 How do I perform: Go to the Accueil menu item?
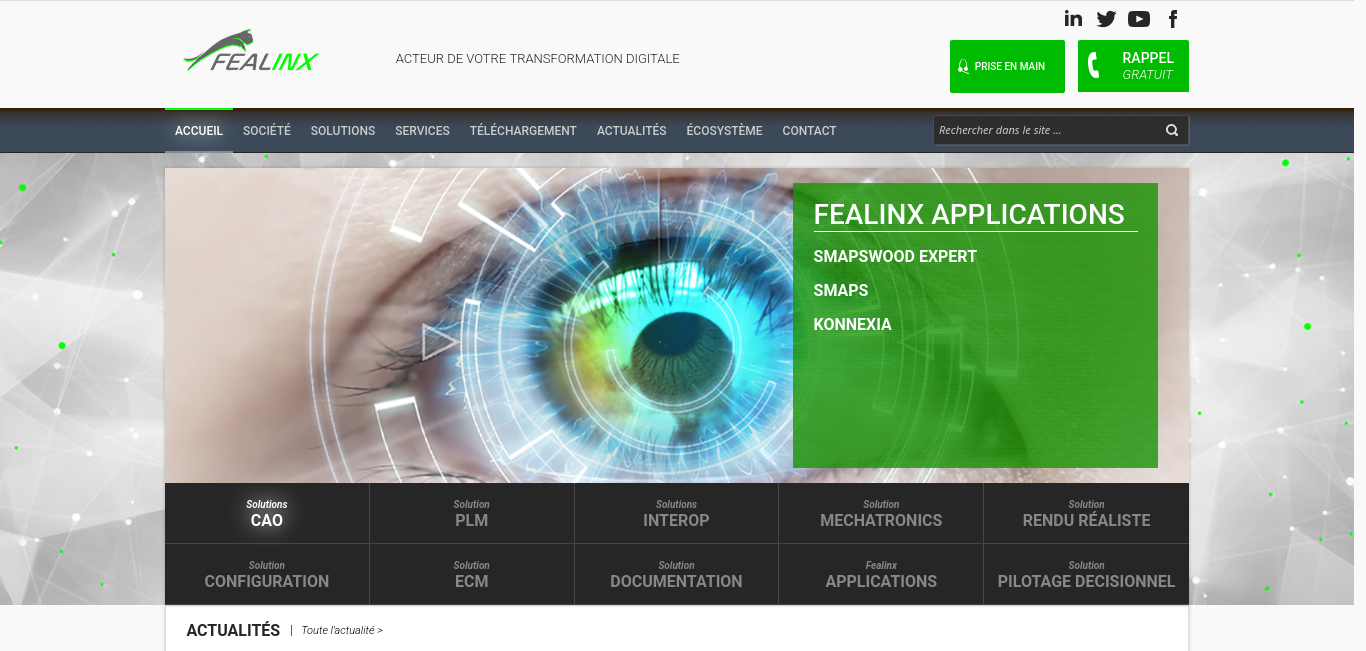(x=199, y=131)
